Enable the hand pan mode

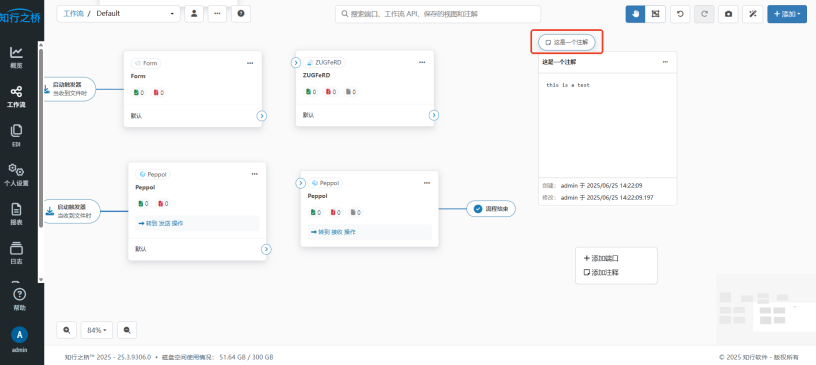635,14
